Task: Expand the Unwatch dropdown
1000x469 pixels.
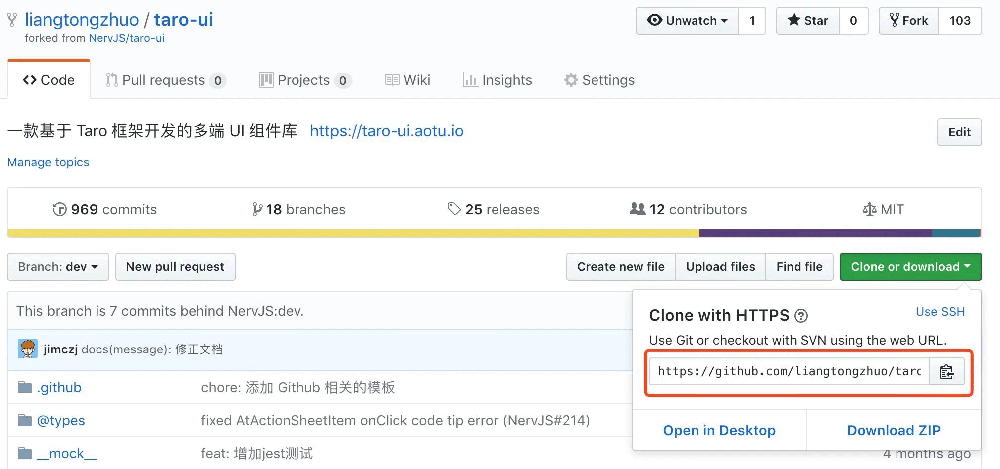Action: [688, 21]
